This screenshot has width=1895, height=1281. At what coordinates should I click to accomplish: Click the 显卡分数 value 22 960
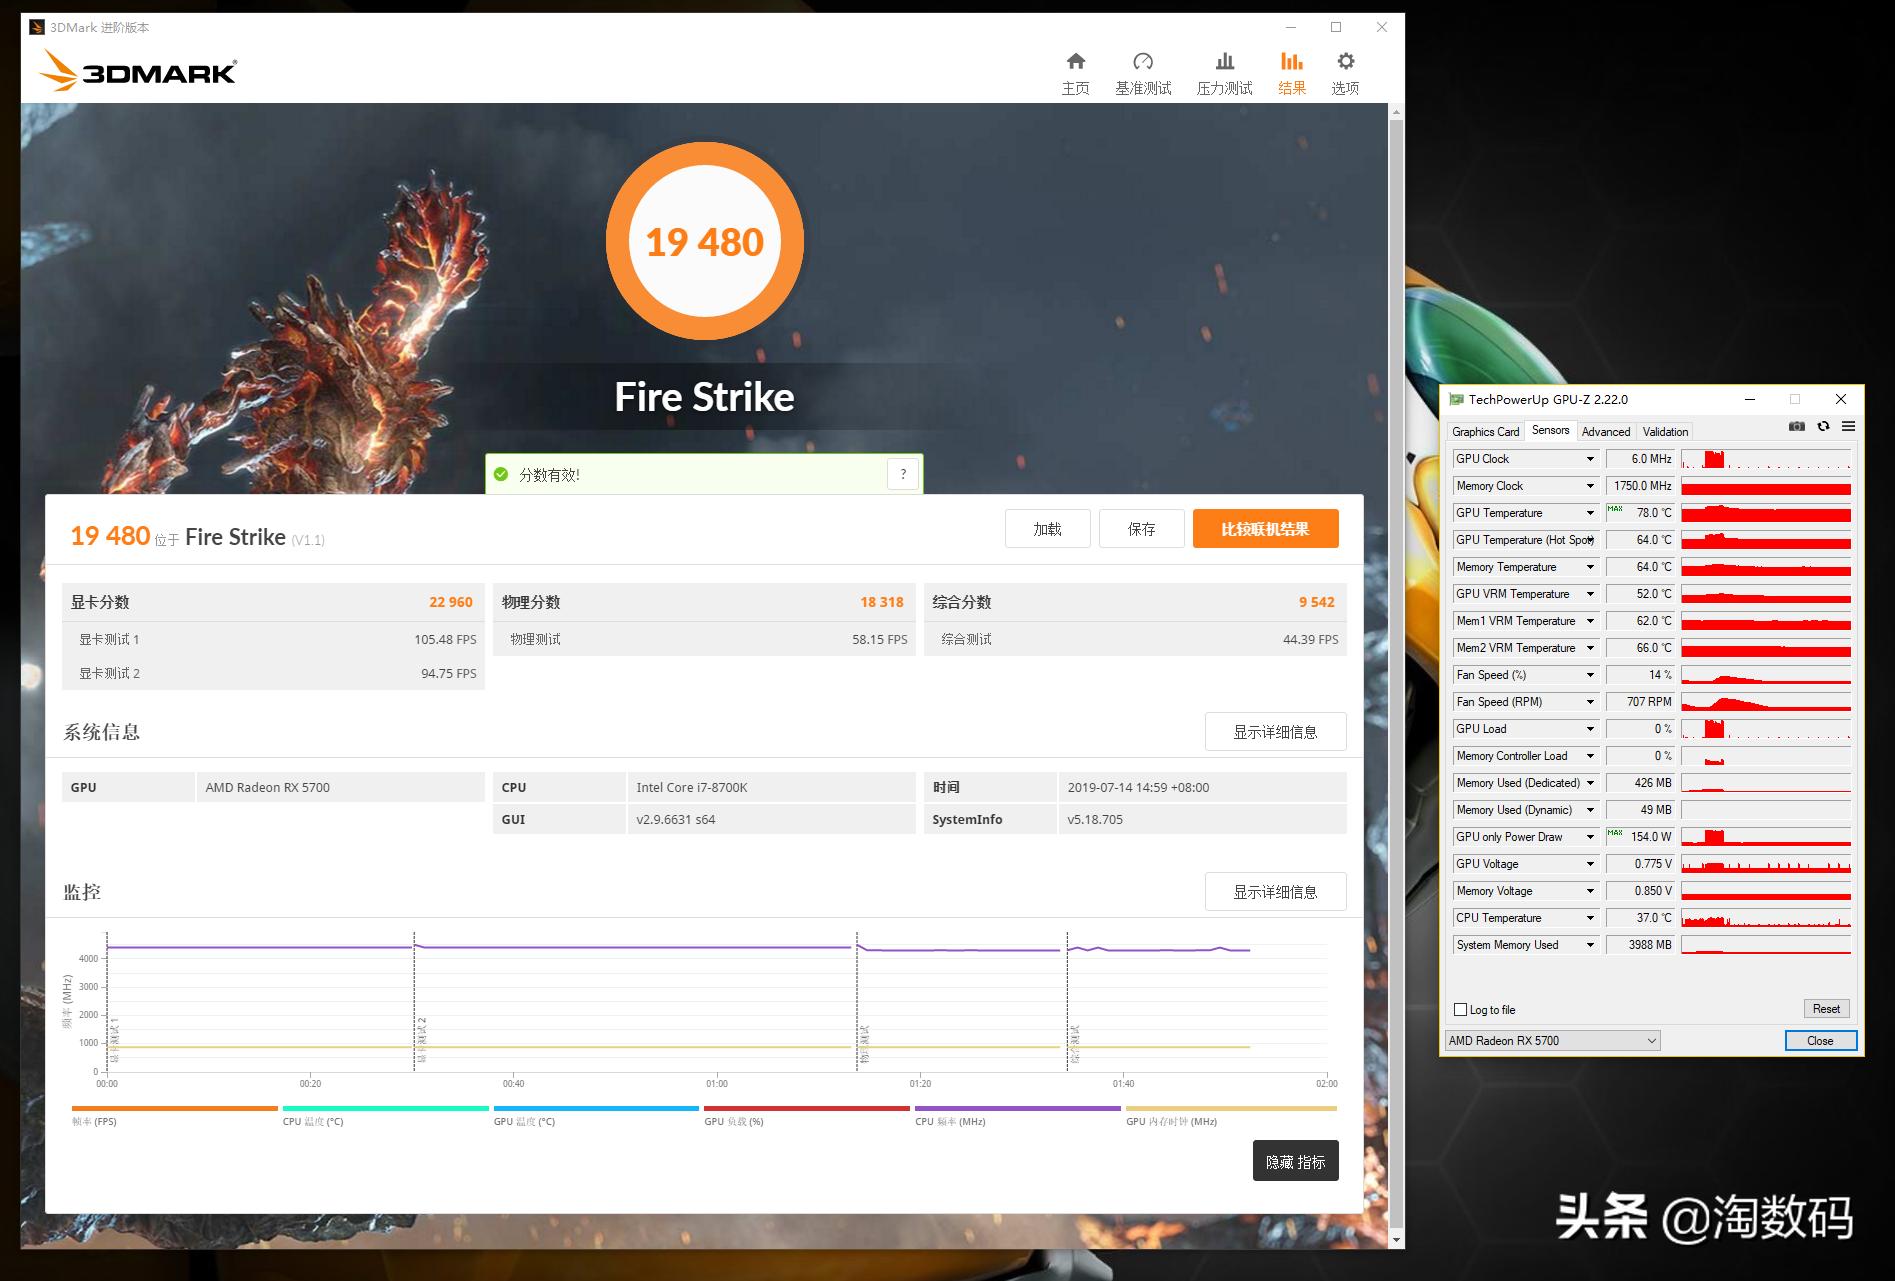coord(451,602)
